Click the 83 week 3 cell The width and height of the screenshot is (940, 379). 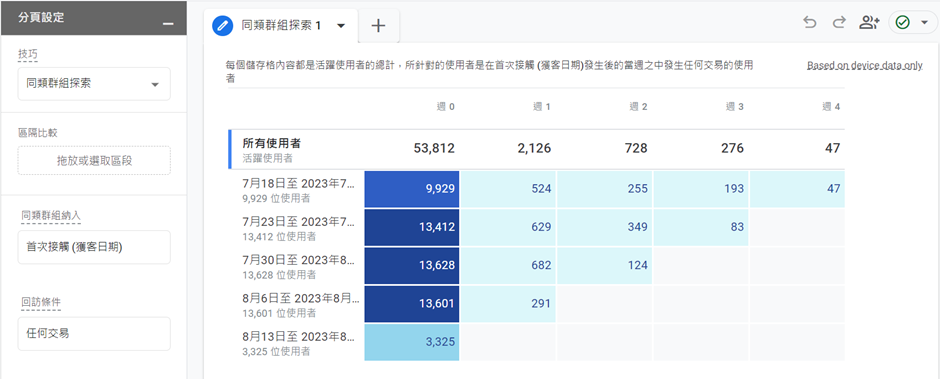coord(701,227)
